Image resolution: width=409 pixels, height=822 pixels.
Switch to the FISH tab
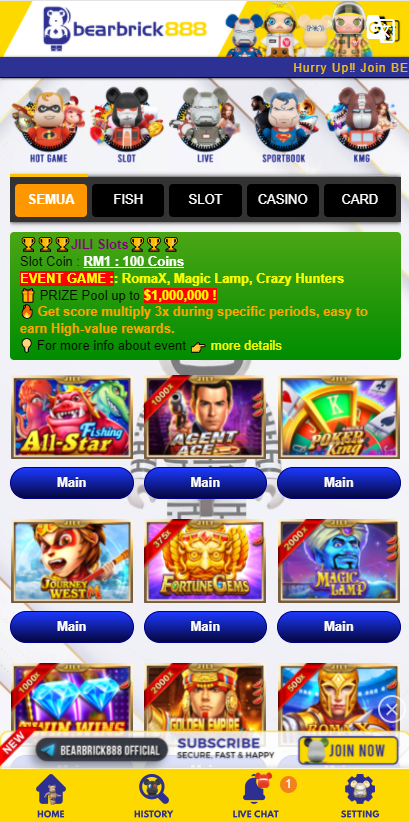tap(128, 200)
